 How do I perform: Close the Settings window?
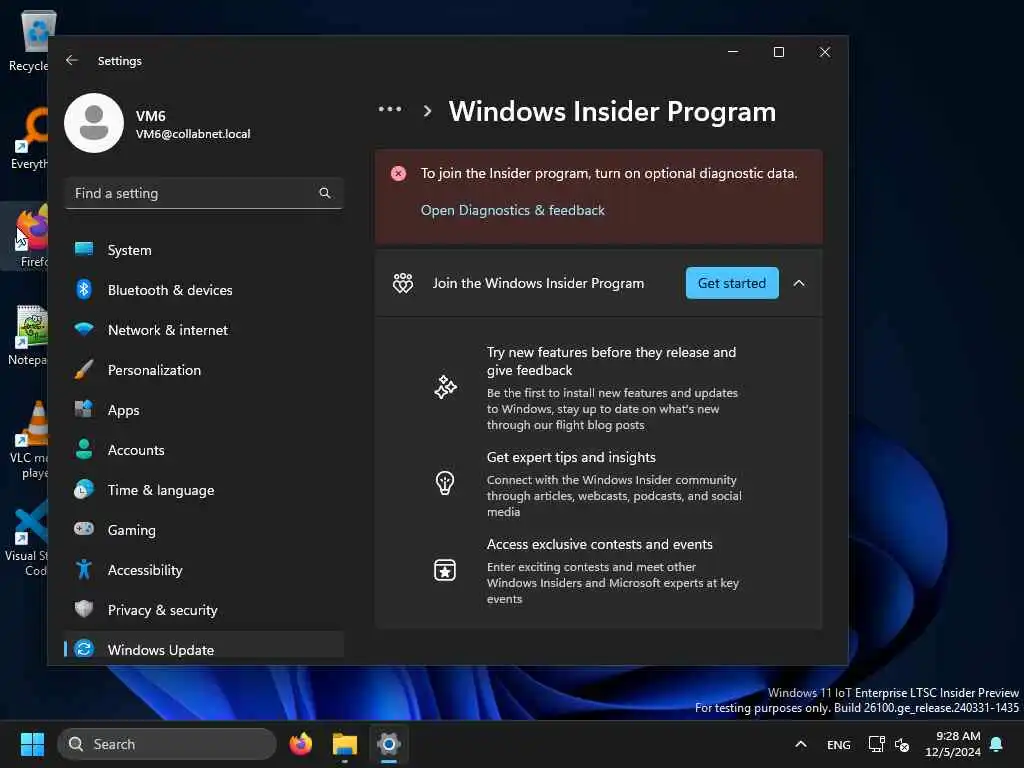tap(825, 52)
